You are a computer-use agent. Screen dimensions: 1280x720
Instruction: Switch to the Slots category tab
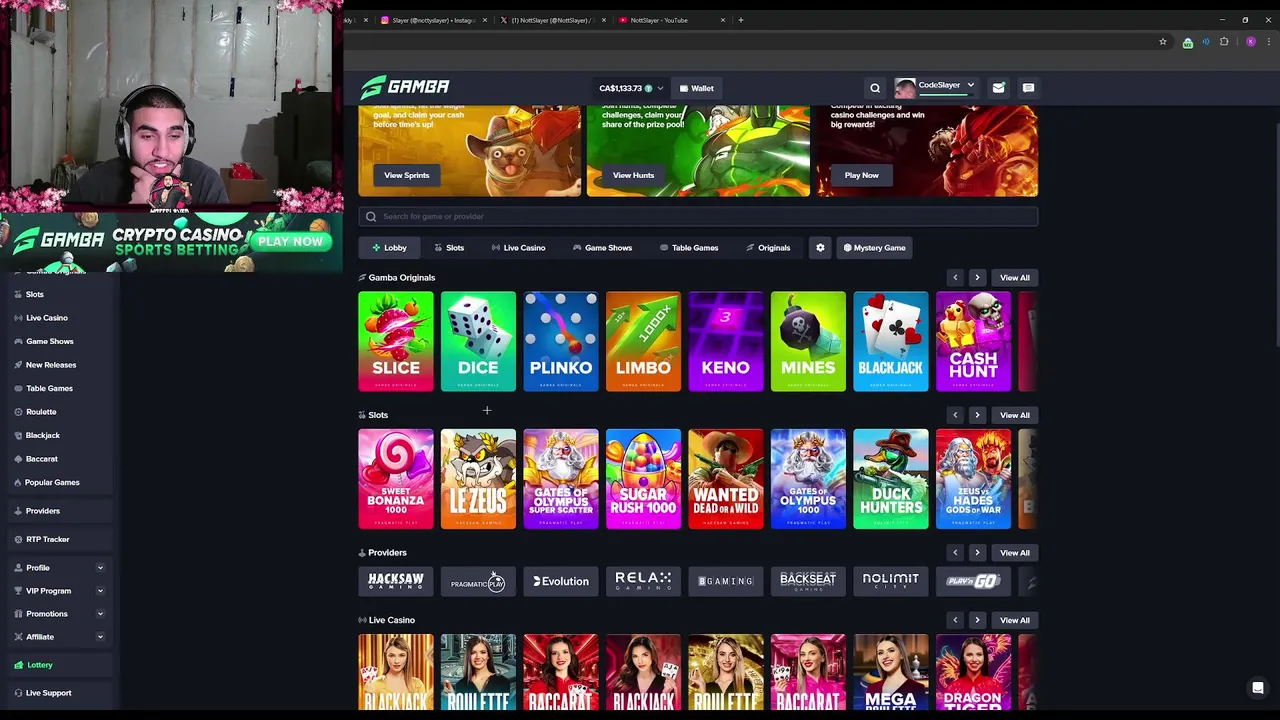click(x=449, y=248)
